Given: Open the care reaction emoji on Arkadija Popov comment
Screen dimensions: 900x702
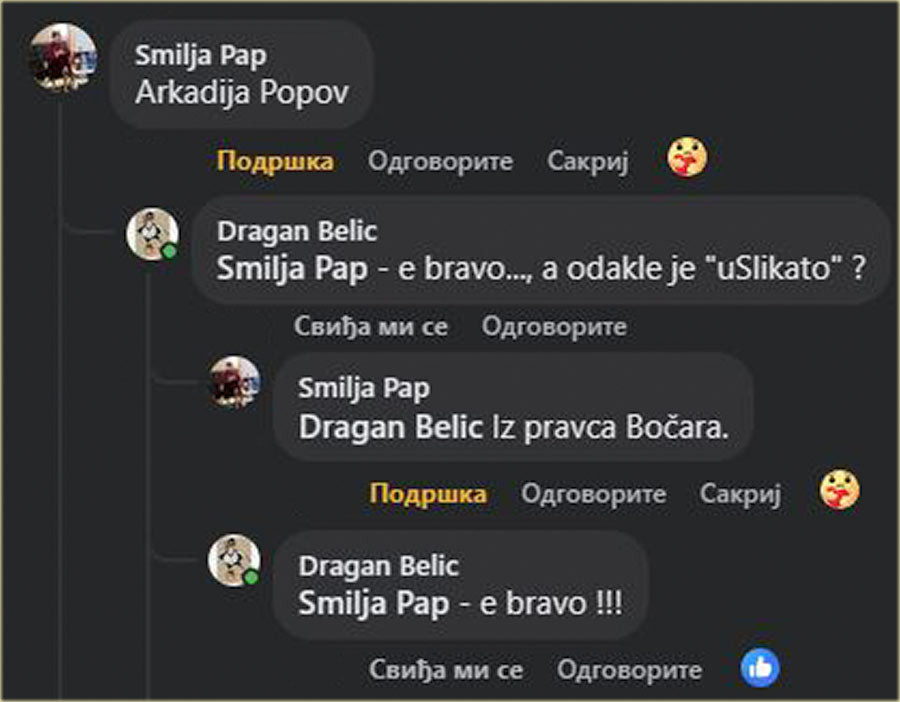Looking at the screenshot, I should pos(687,157).
